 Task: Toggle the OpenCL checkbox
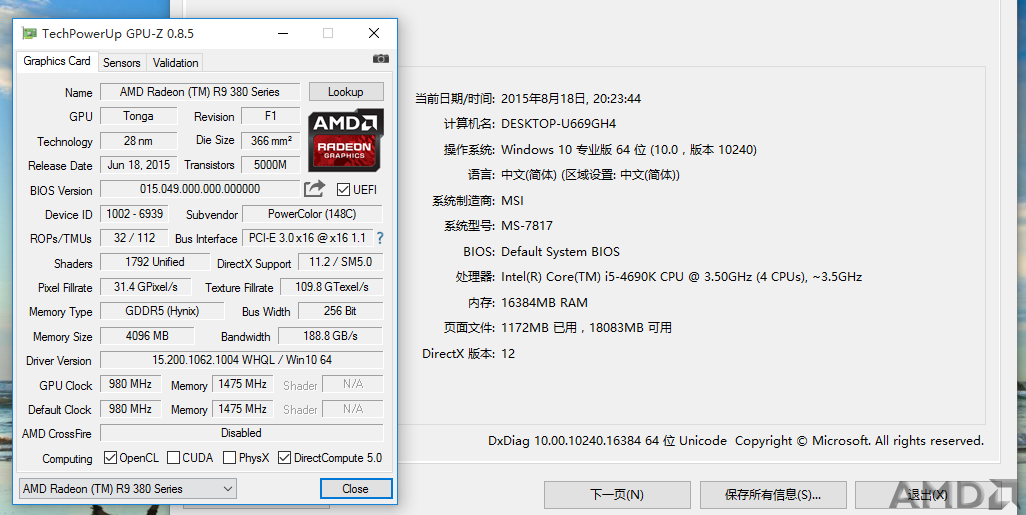click(x=111, y=457)
